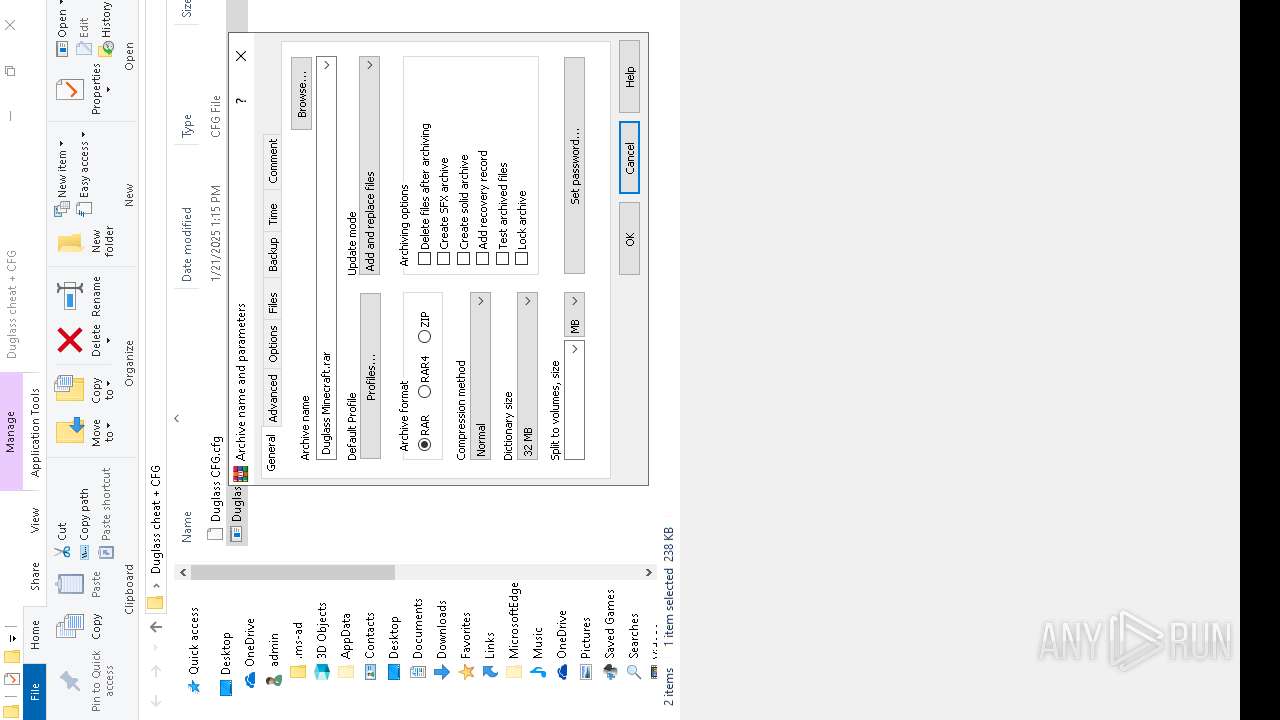The image size is (1280, 720).
Task: Open Properties via the checkmark icon
Action: tap(70, 90)
